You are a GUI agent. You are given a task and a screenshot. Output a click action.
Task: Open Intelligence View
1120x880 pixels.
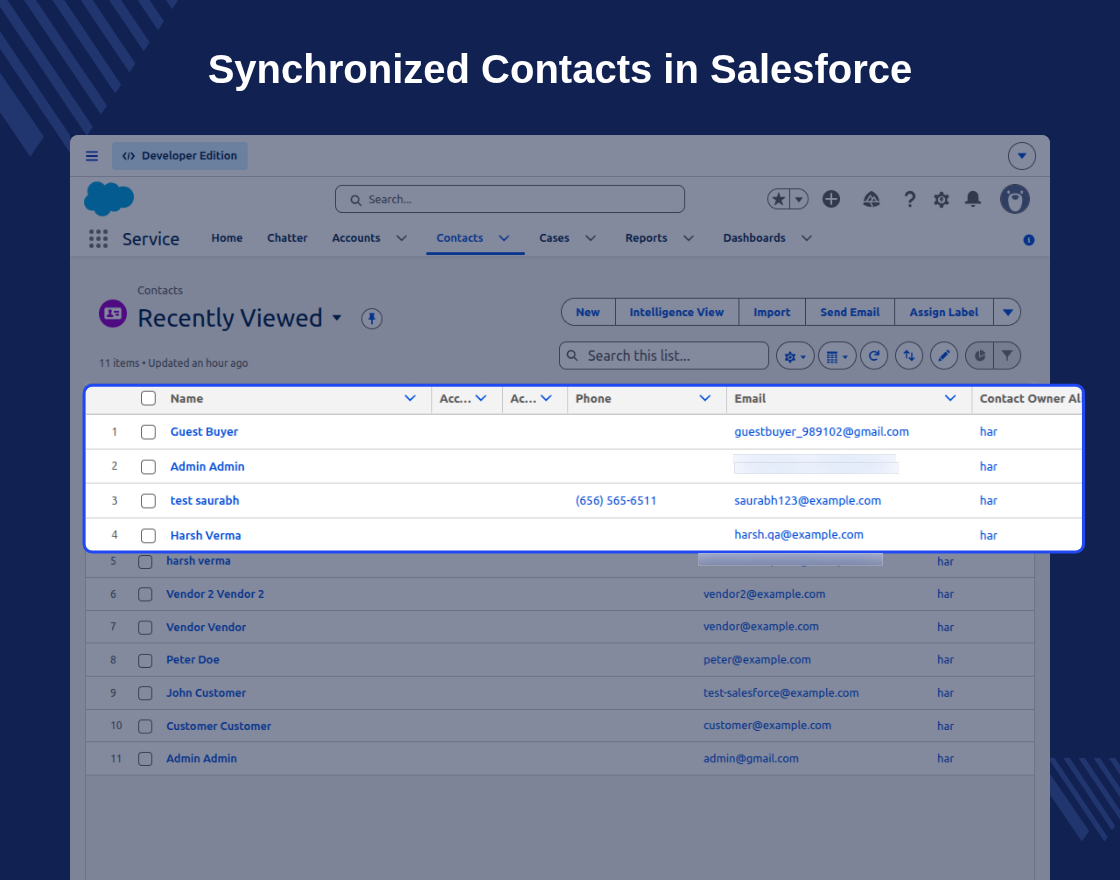[x=676, y=312]
